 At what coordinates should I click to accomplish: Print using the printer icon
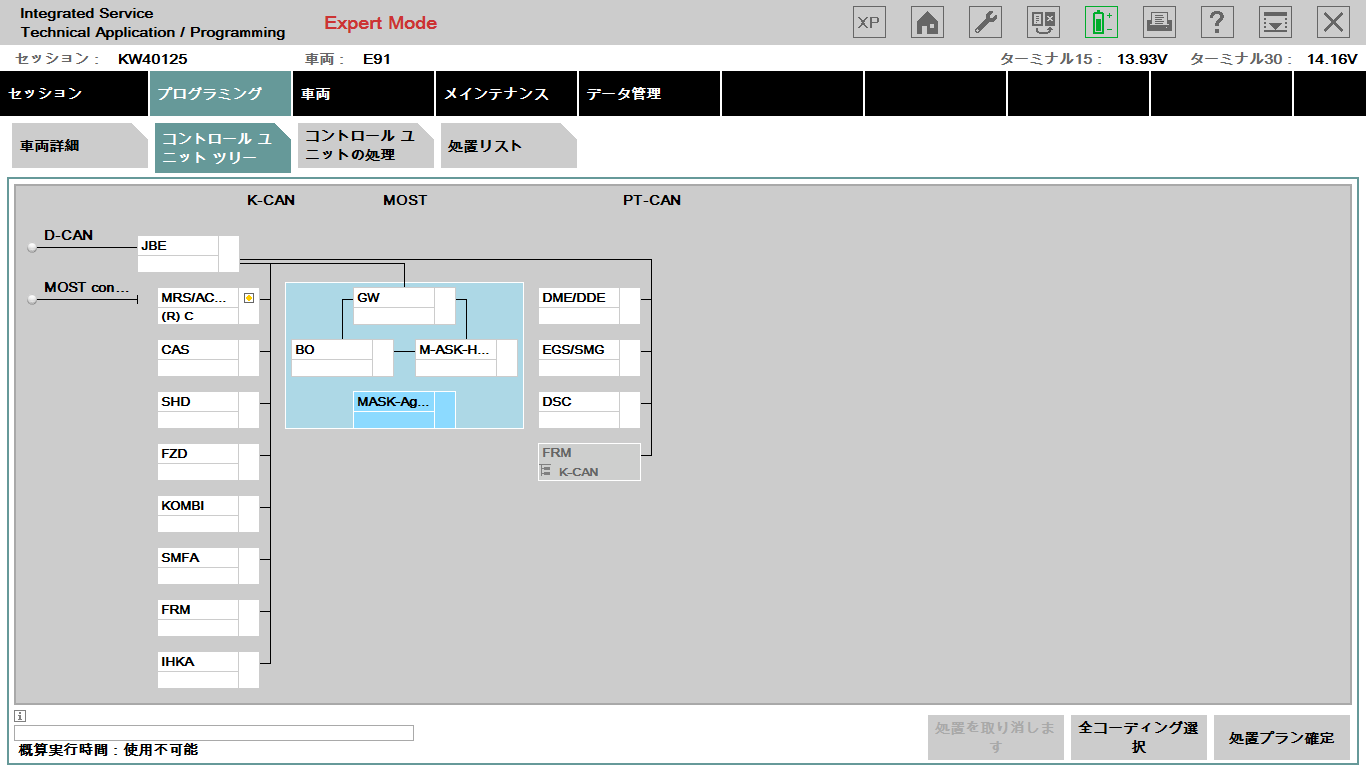click(x=1159, y=22)
